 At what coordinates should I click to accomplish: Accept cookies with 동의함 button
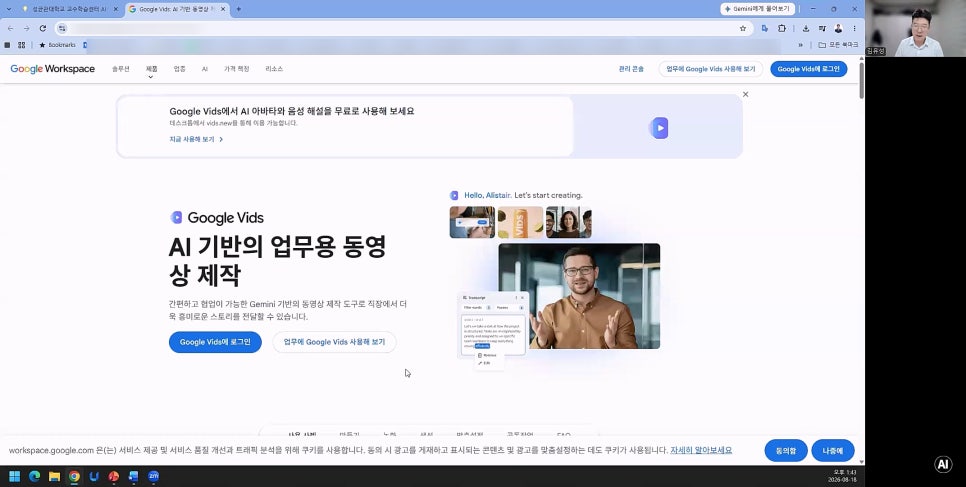785,451
